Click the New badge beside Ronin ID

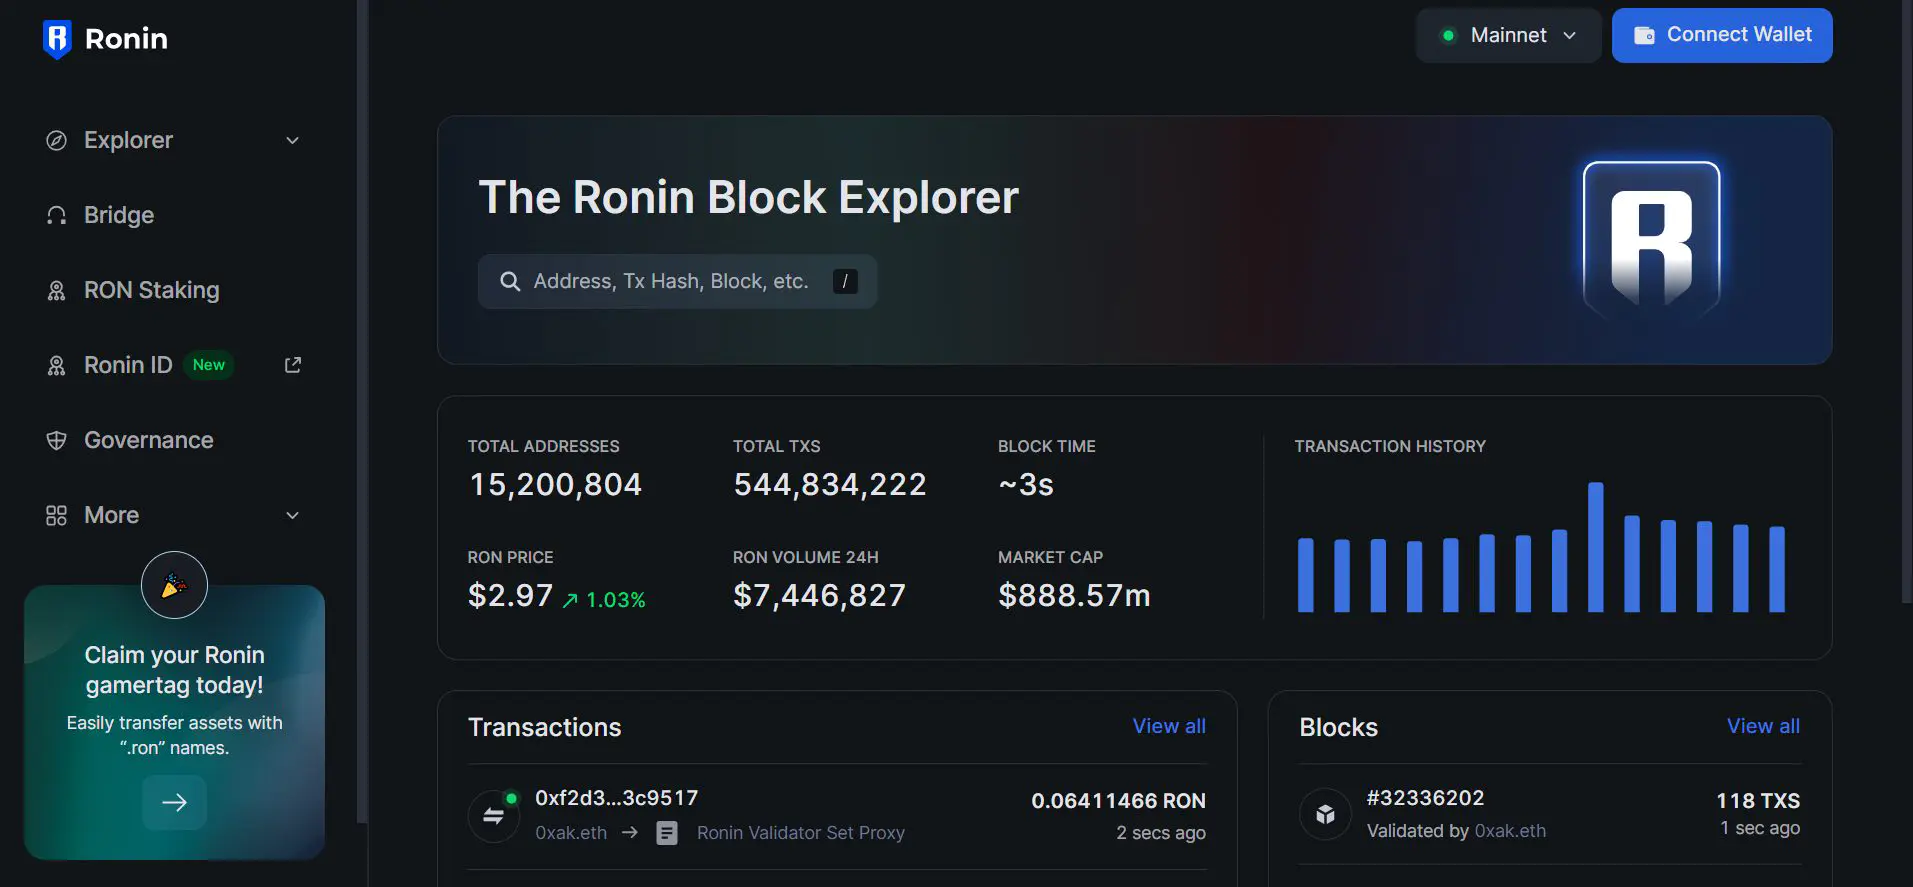pos(209,365)
